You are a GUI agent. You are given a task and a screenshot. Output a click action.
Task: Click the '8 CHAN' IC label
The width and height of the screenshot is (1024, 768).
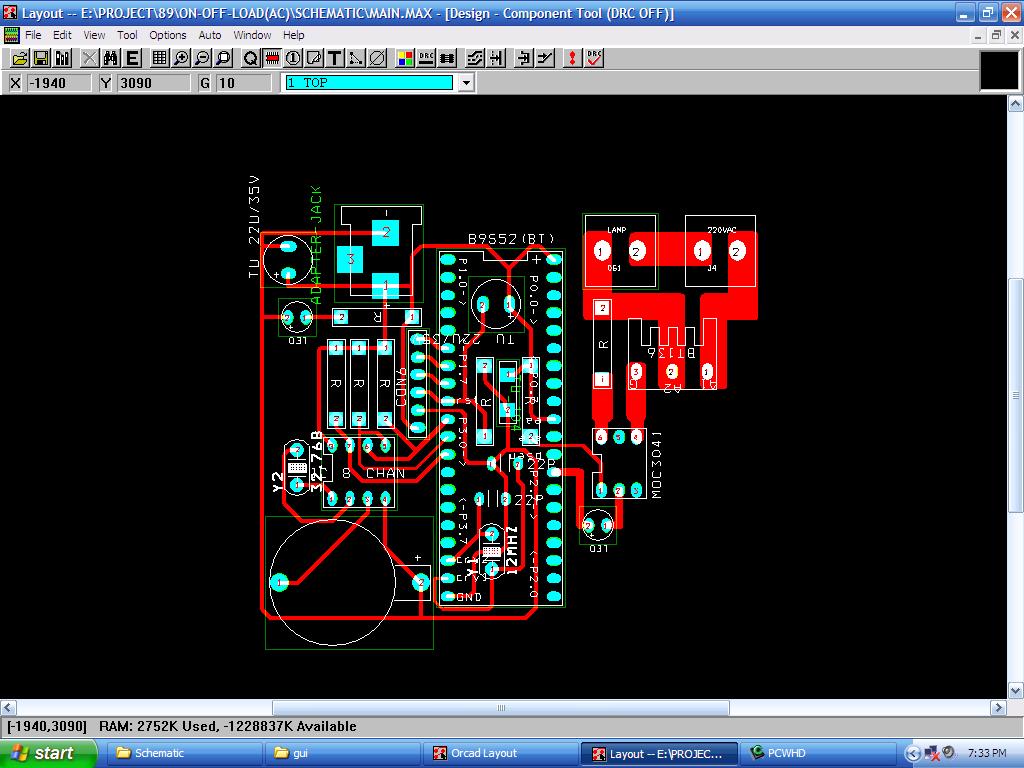pyautogui.click(x=374, y=473)
